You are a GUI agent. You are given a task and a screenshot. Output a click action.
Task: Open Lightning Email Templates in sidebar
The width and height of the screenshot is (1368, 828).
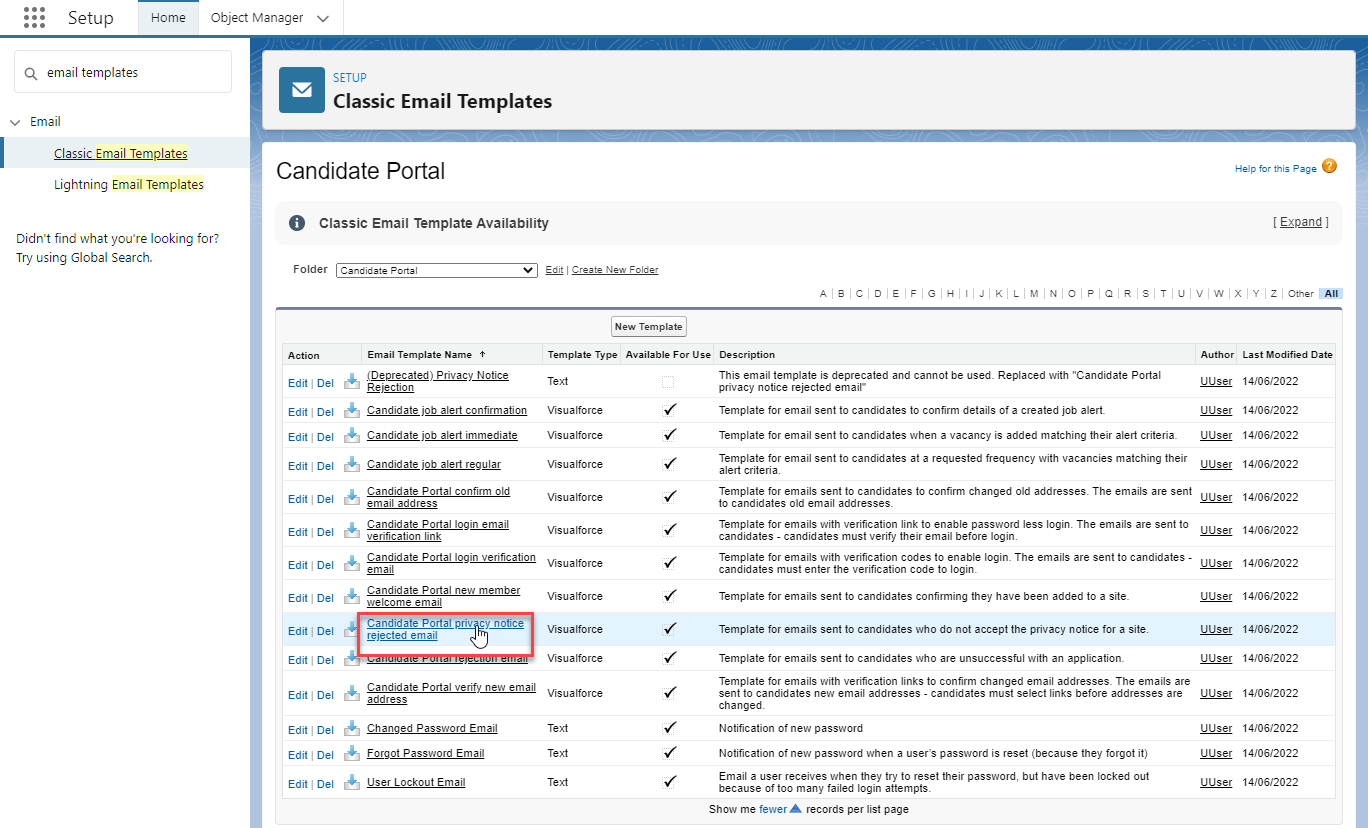coord(128,185)
